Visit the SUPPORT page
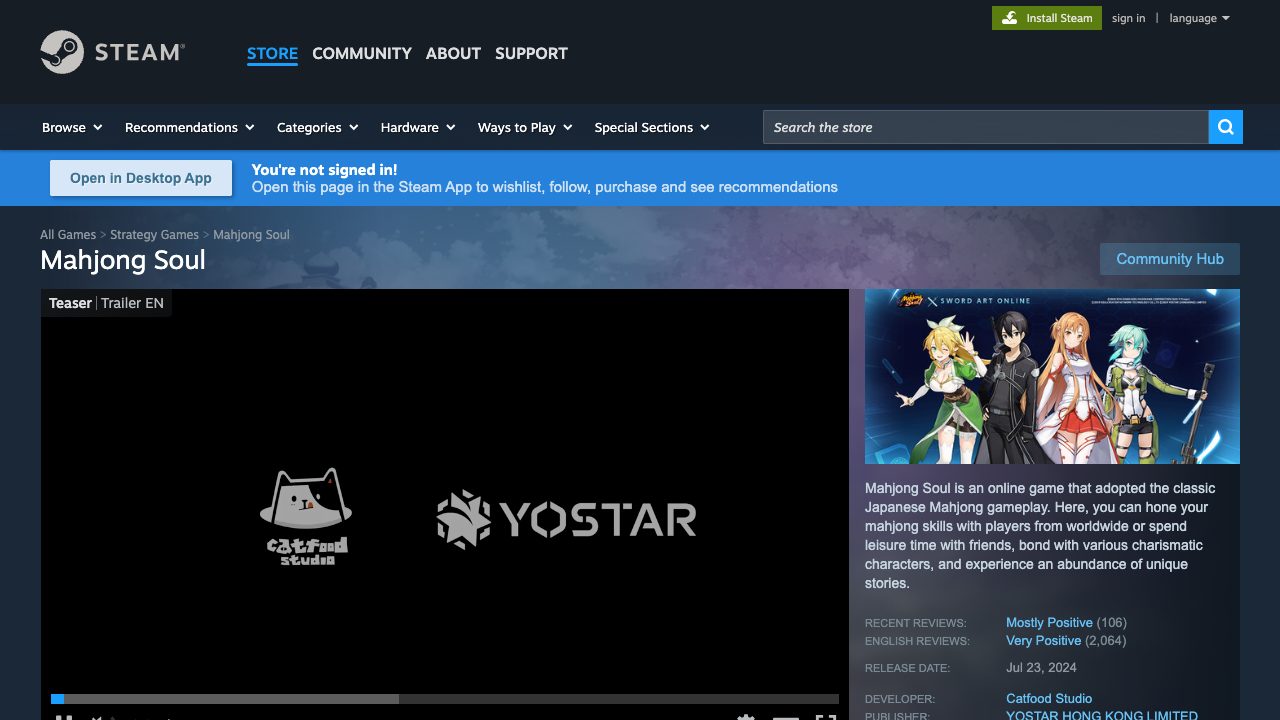Viewport: 1280px width, 720px height. coord(531,53)
